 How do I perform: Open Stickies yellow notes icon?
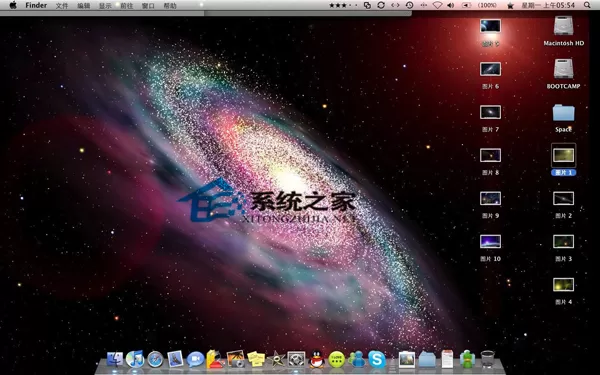click(256, 359)
